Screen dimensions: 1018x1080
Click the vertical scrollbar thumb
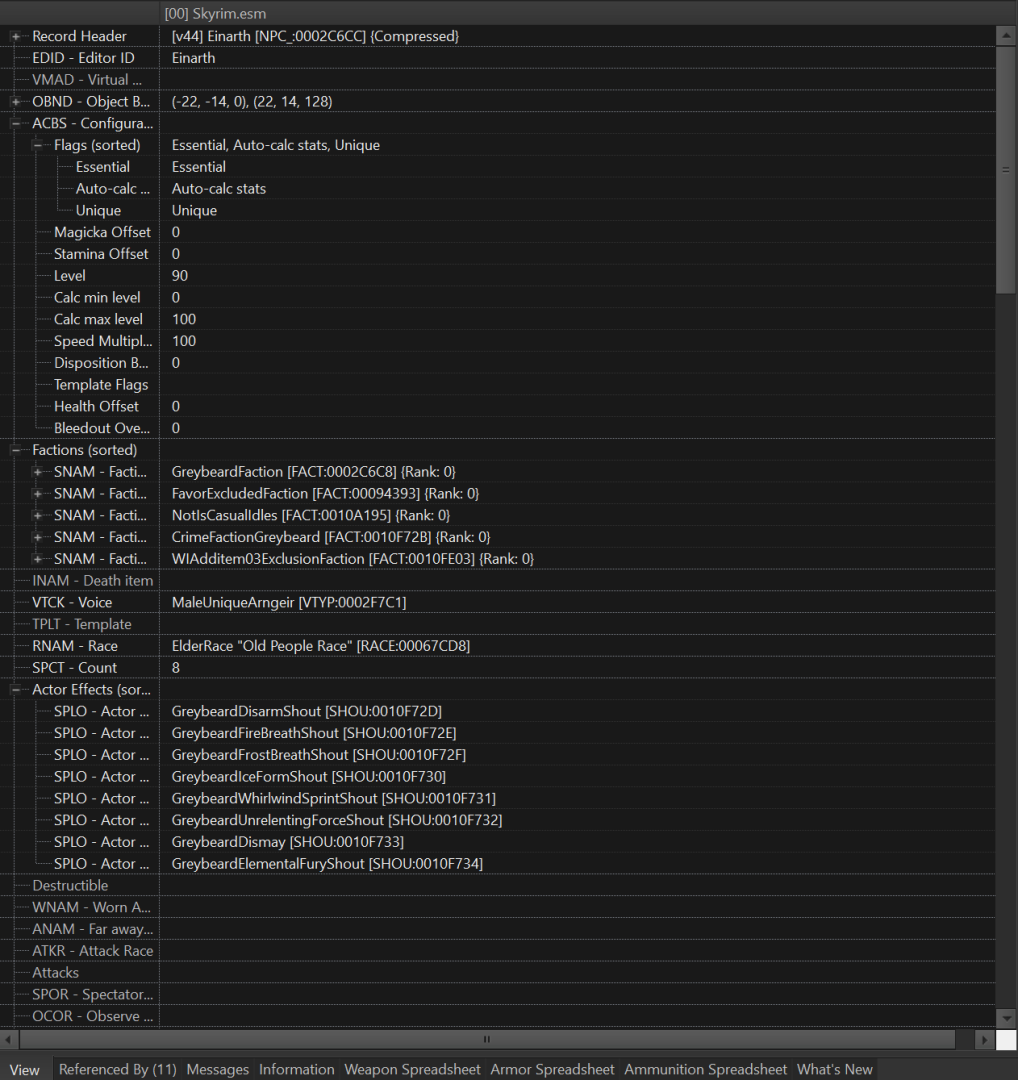[1006, 169]
